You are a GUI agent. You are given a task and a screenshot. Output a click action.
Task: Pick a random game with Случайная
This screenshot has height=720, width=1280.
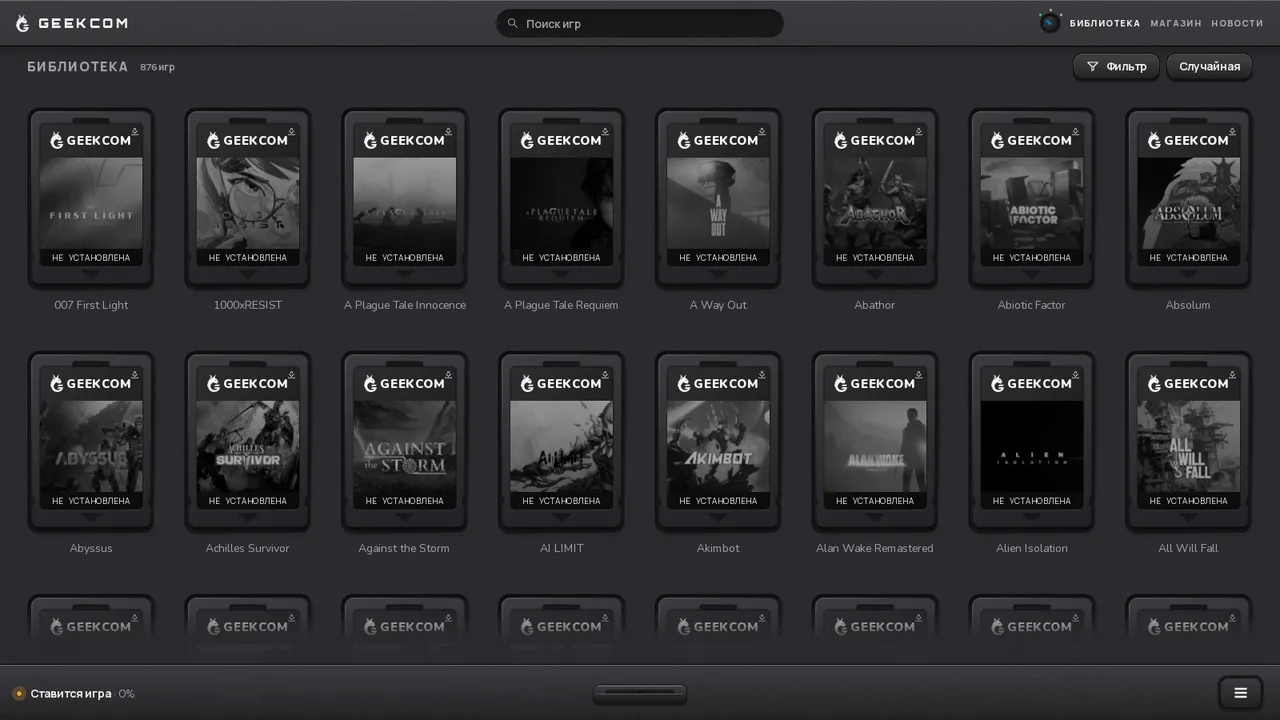coord(1209,66)
